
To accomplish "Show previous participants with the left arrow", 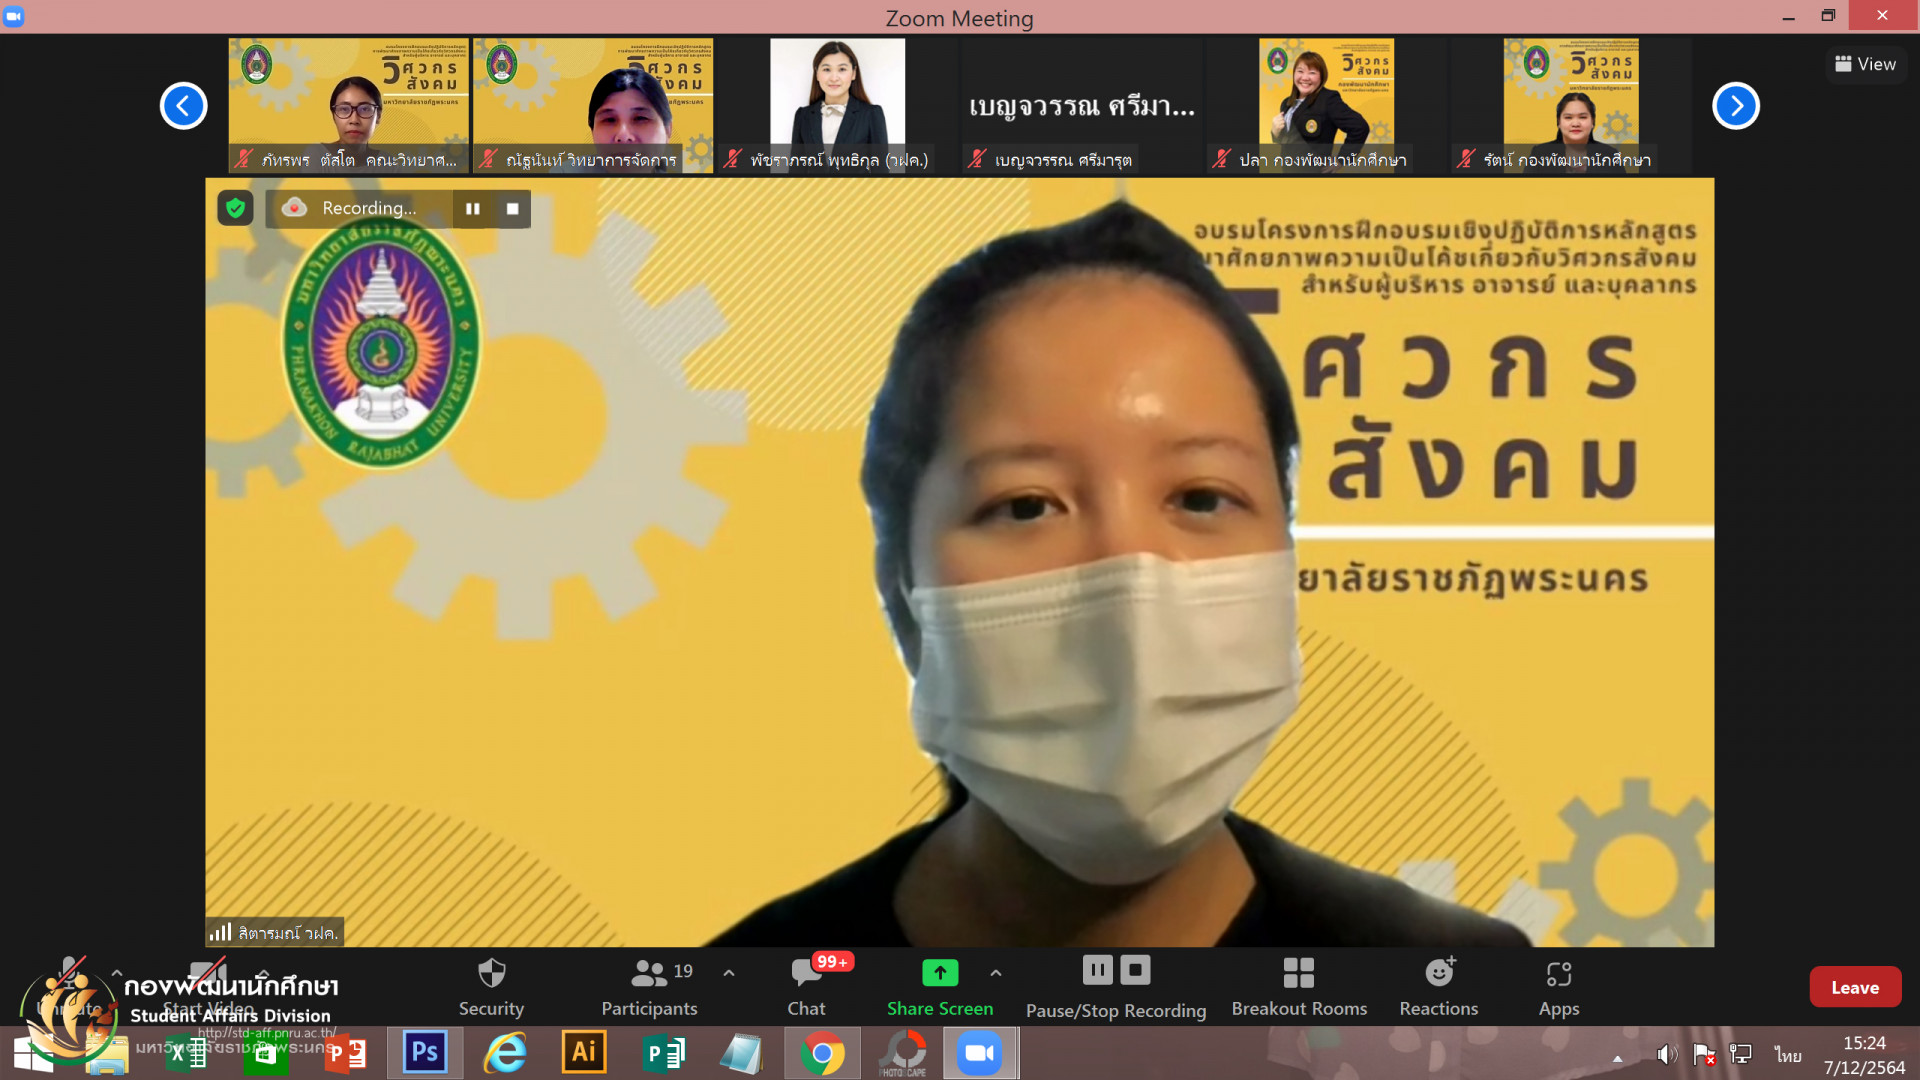I will coord(184,106).
